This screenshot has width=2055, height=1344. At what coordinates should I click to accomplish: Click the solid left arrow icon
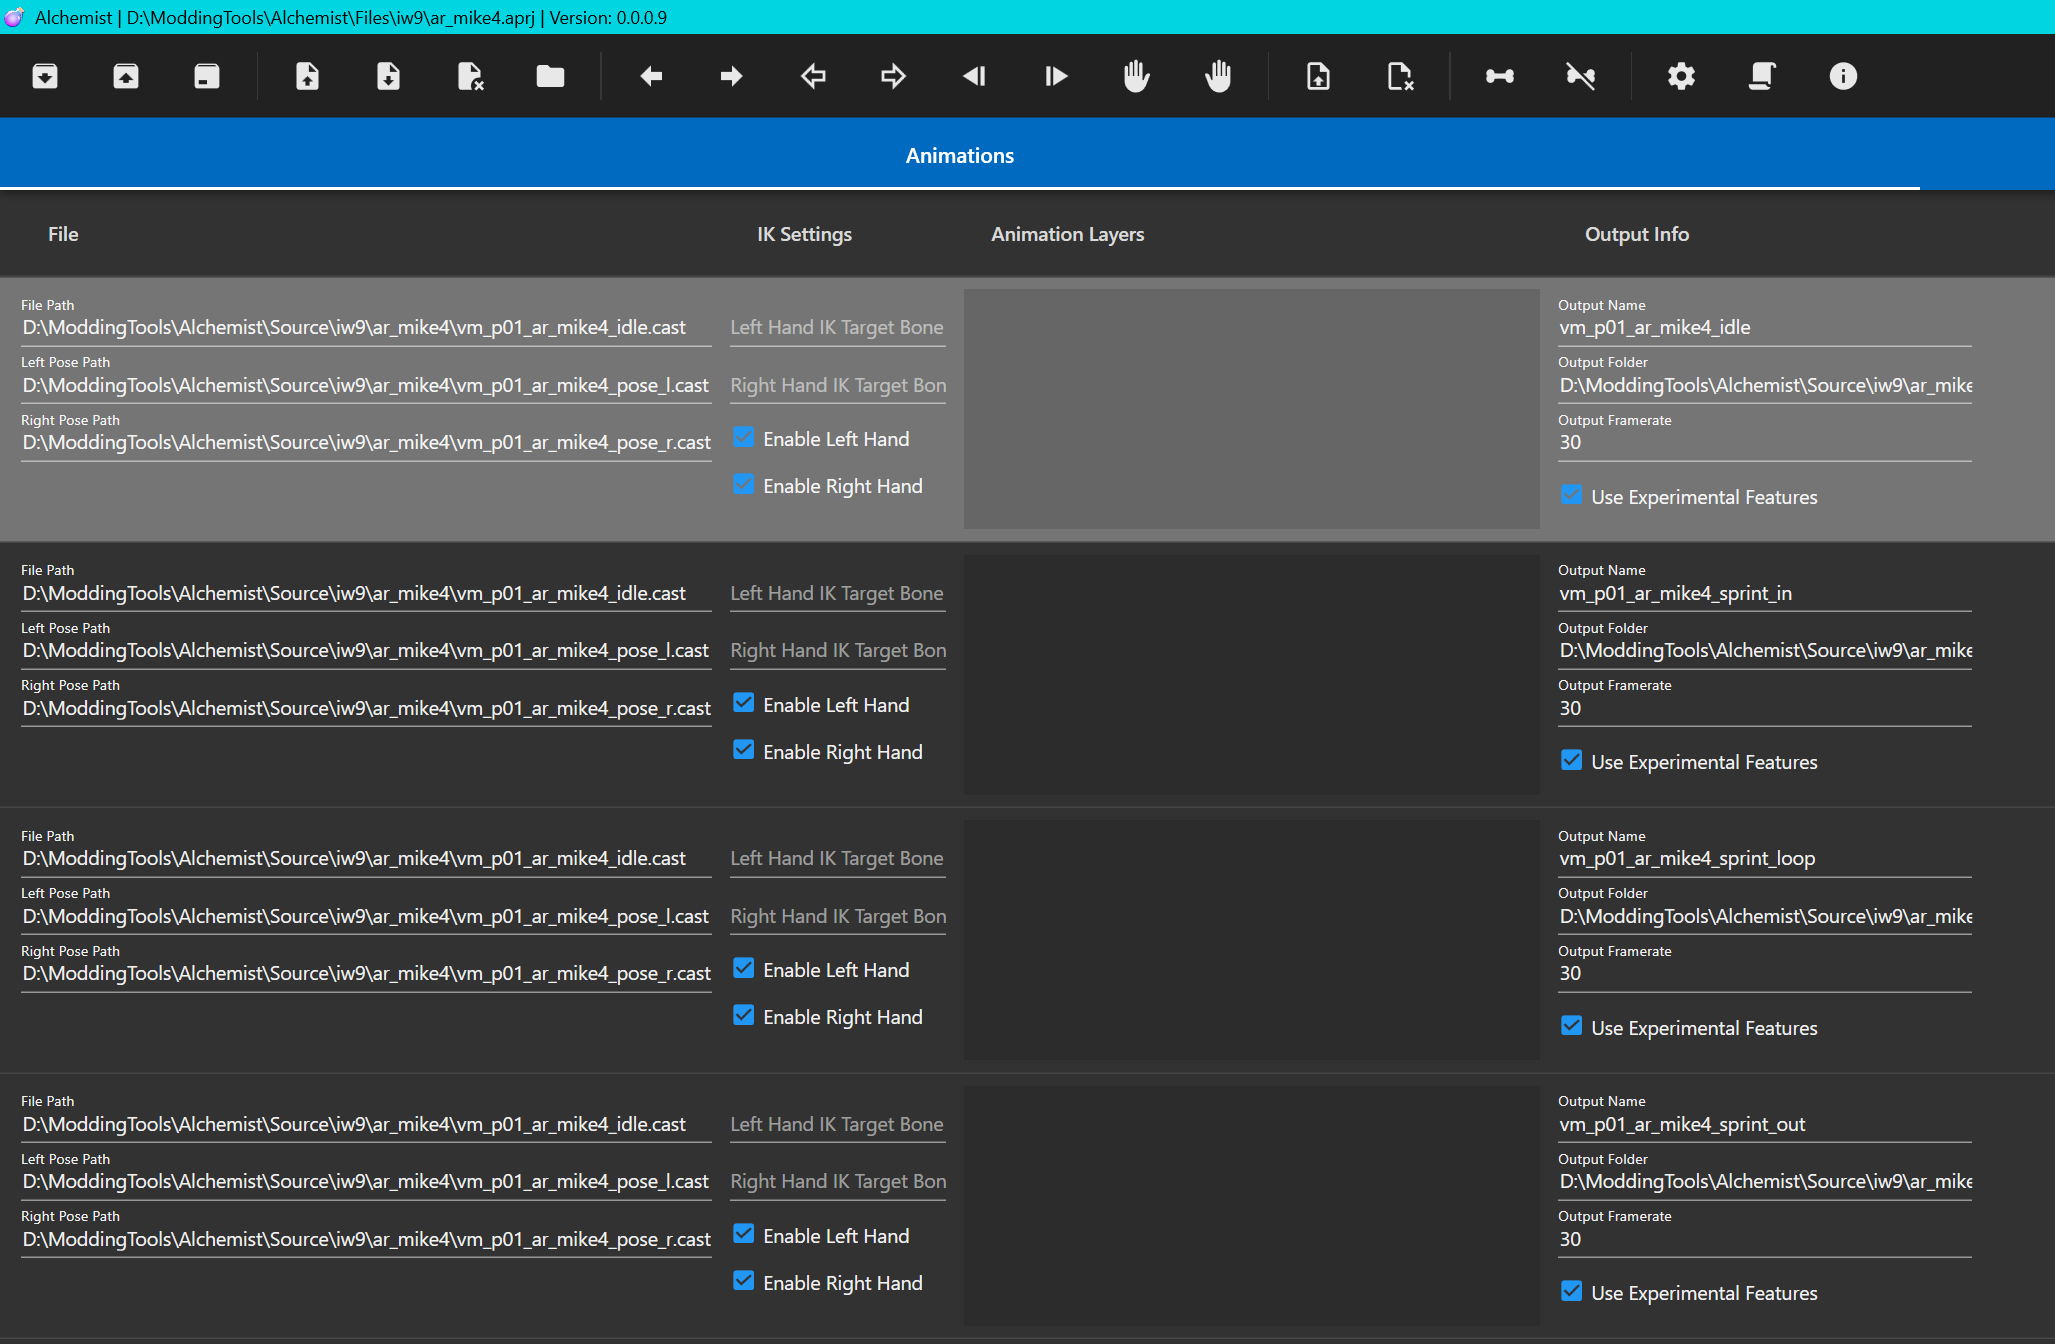point(651,76)
